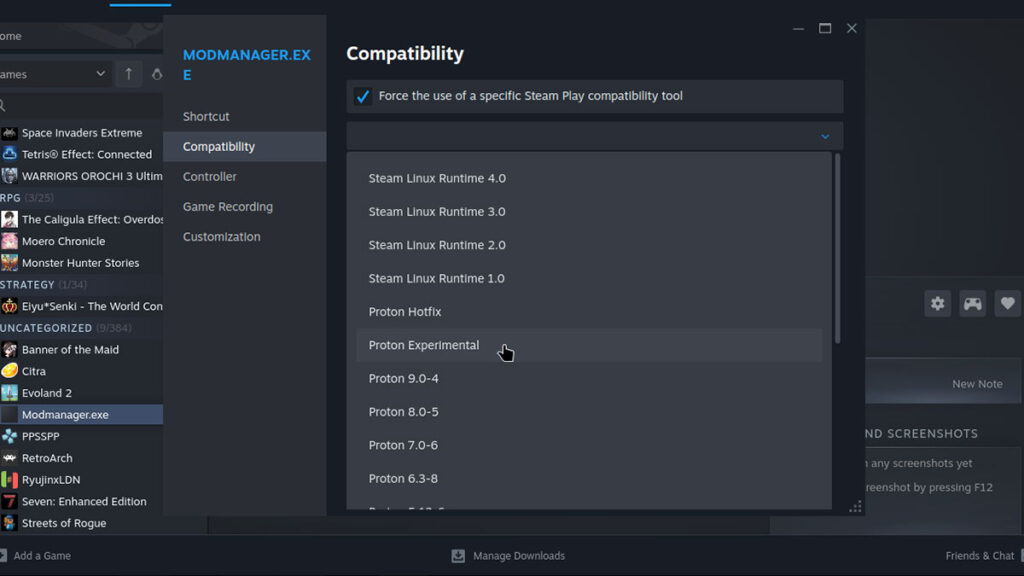Click the RetroArch icon

tap(9, 458)
